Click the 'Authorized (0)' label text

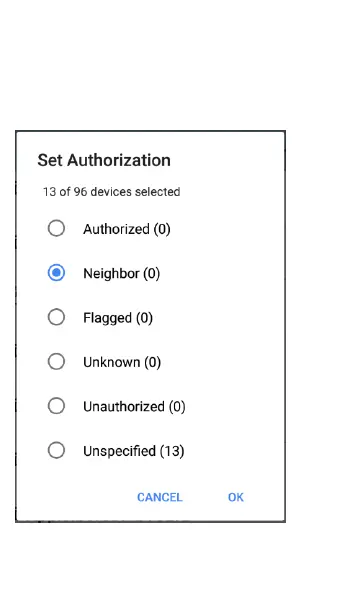pos(127,229)
